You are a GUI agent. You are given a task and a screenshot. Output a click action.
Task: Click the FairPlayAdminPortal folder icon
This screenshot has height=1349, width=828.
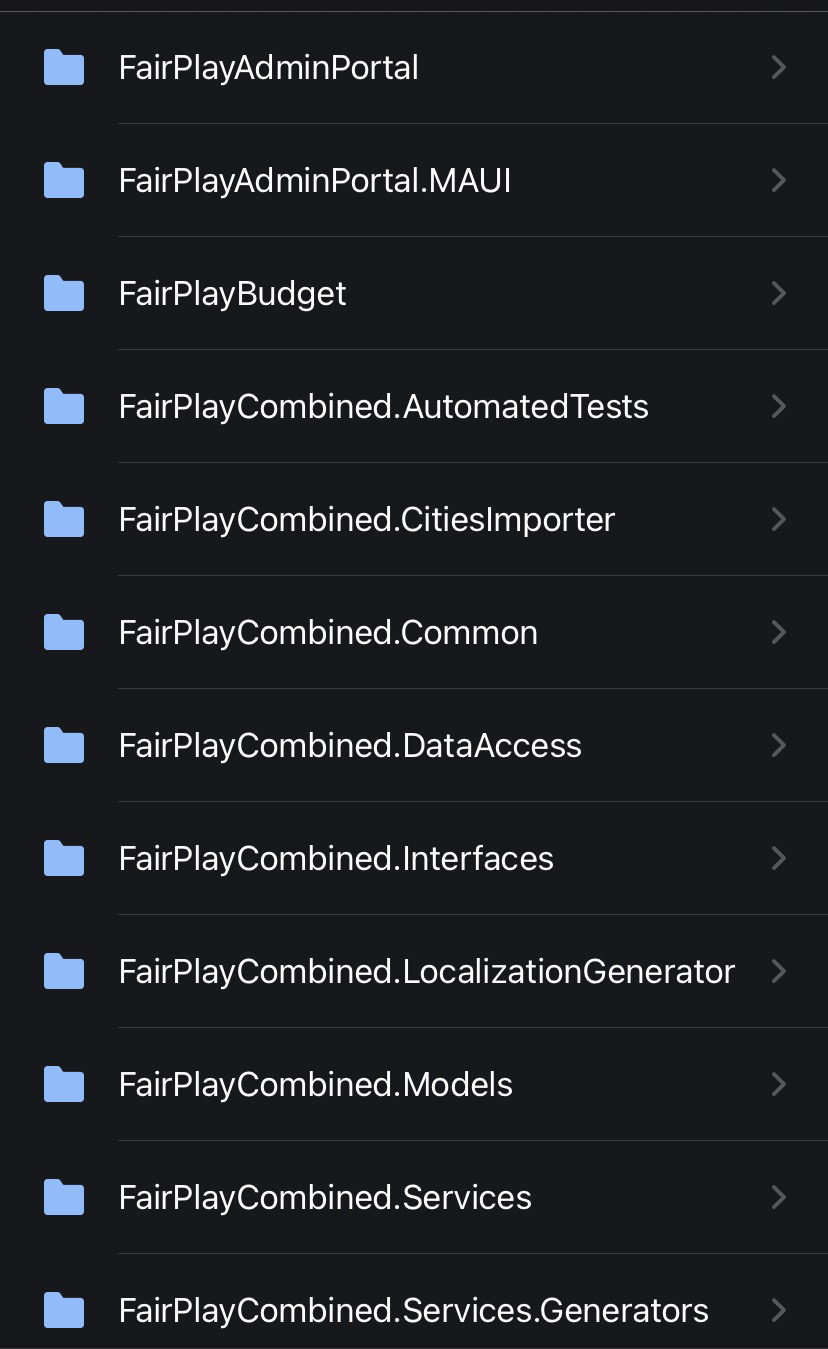[64, 67]
